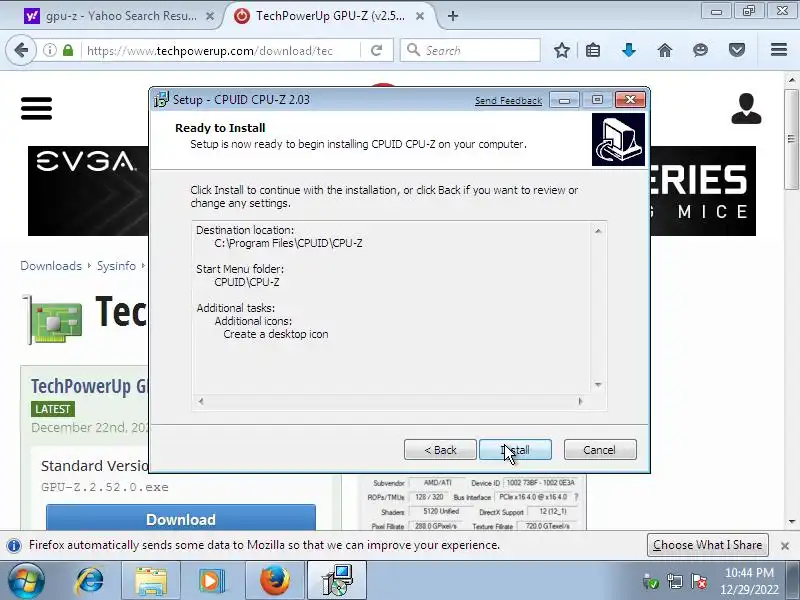Open Windows Explorer from taskbar
Viewport: 800px width, 600px height.
click(151, 581)
